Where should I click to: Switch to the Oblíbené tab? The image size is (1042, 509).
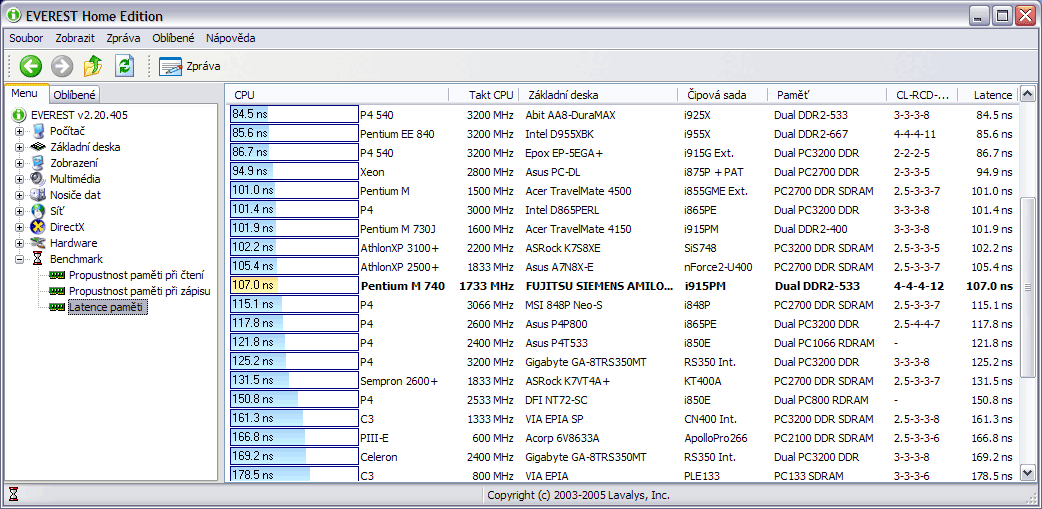click(x=74, y=95)
